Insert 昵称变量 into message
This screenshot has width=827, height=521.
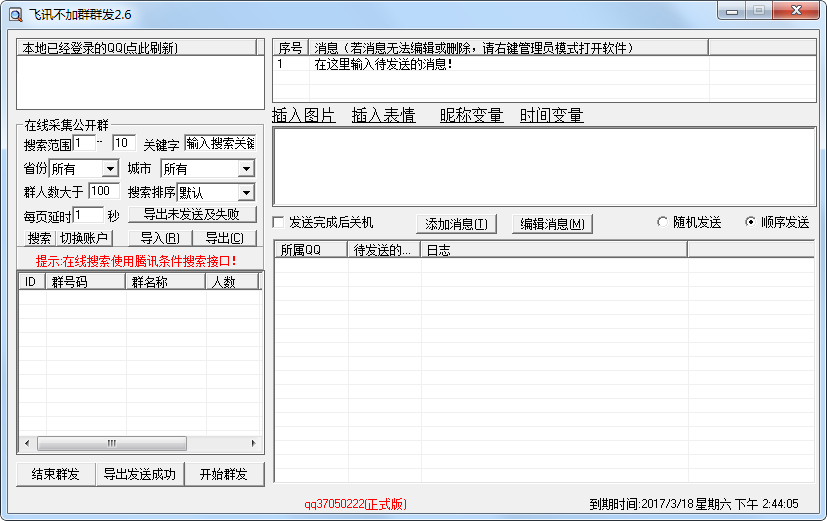471,115
